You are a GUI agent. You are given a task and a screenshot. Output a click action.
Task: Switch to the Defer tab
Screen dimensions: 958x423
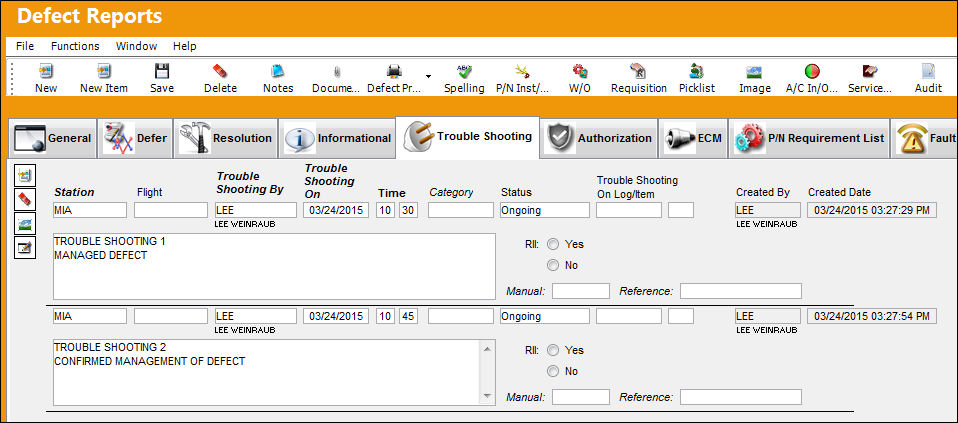click(135, 139)
